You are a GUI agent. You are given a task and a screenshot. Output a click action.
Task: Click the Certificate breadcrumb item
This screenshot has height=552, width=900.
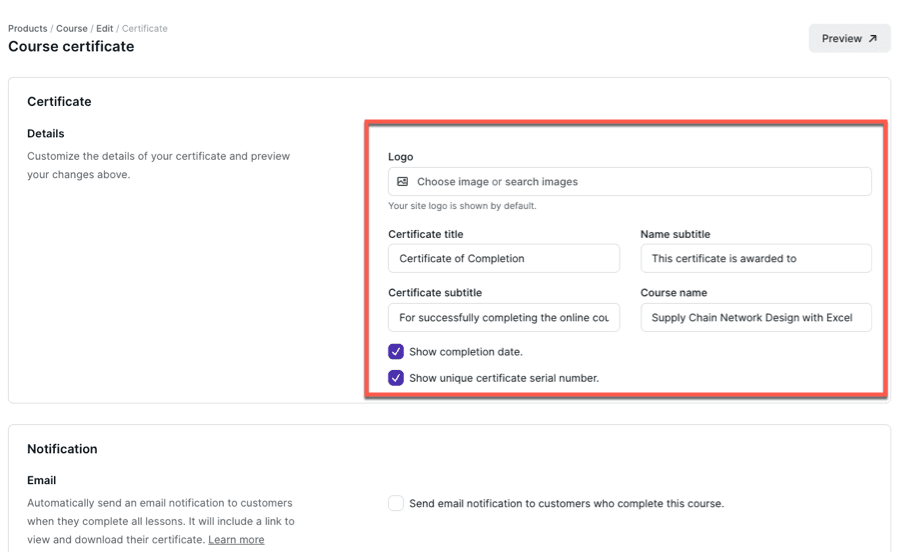145,29
